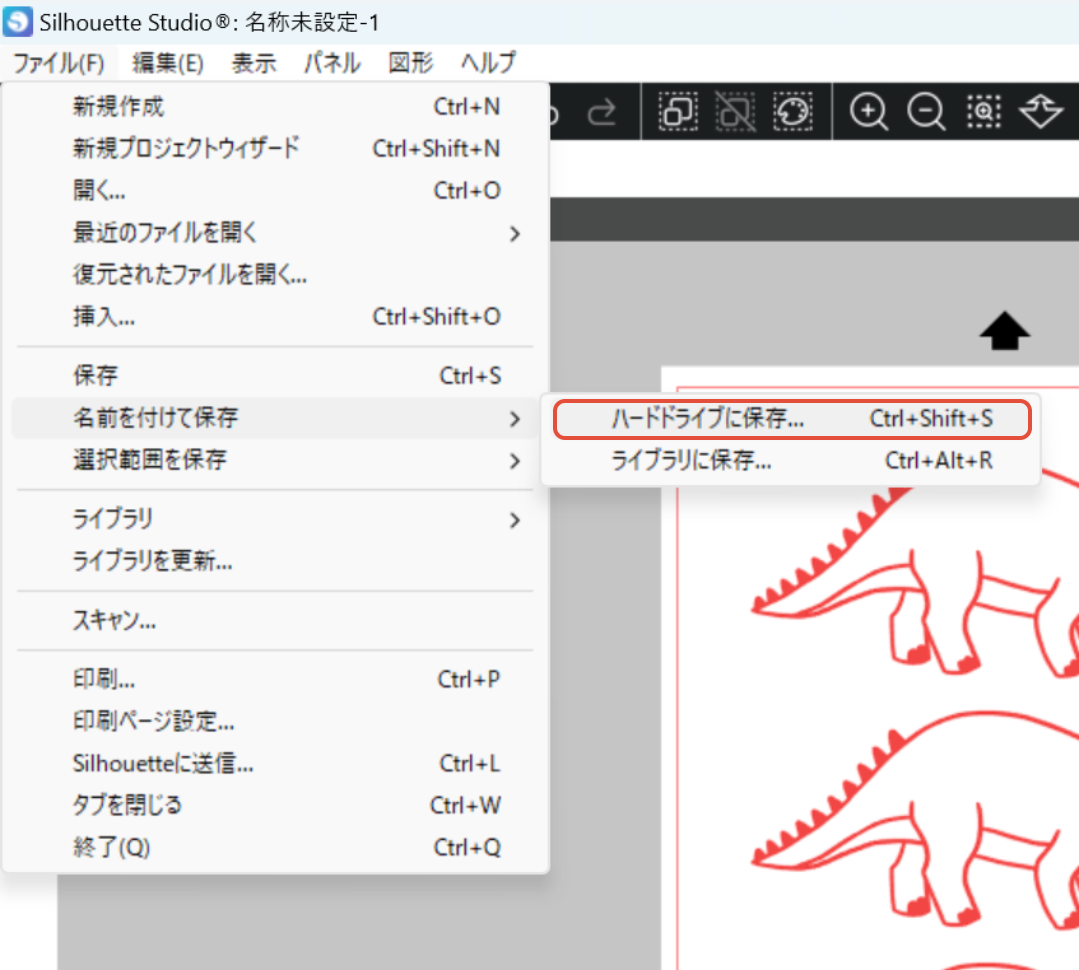The height and width of the screenshot is (970, 1079).
Task: Open the ヘルプ menu
Action: [487, 63]
